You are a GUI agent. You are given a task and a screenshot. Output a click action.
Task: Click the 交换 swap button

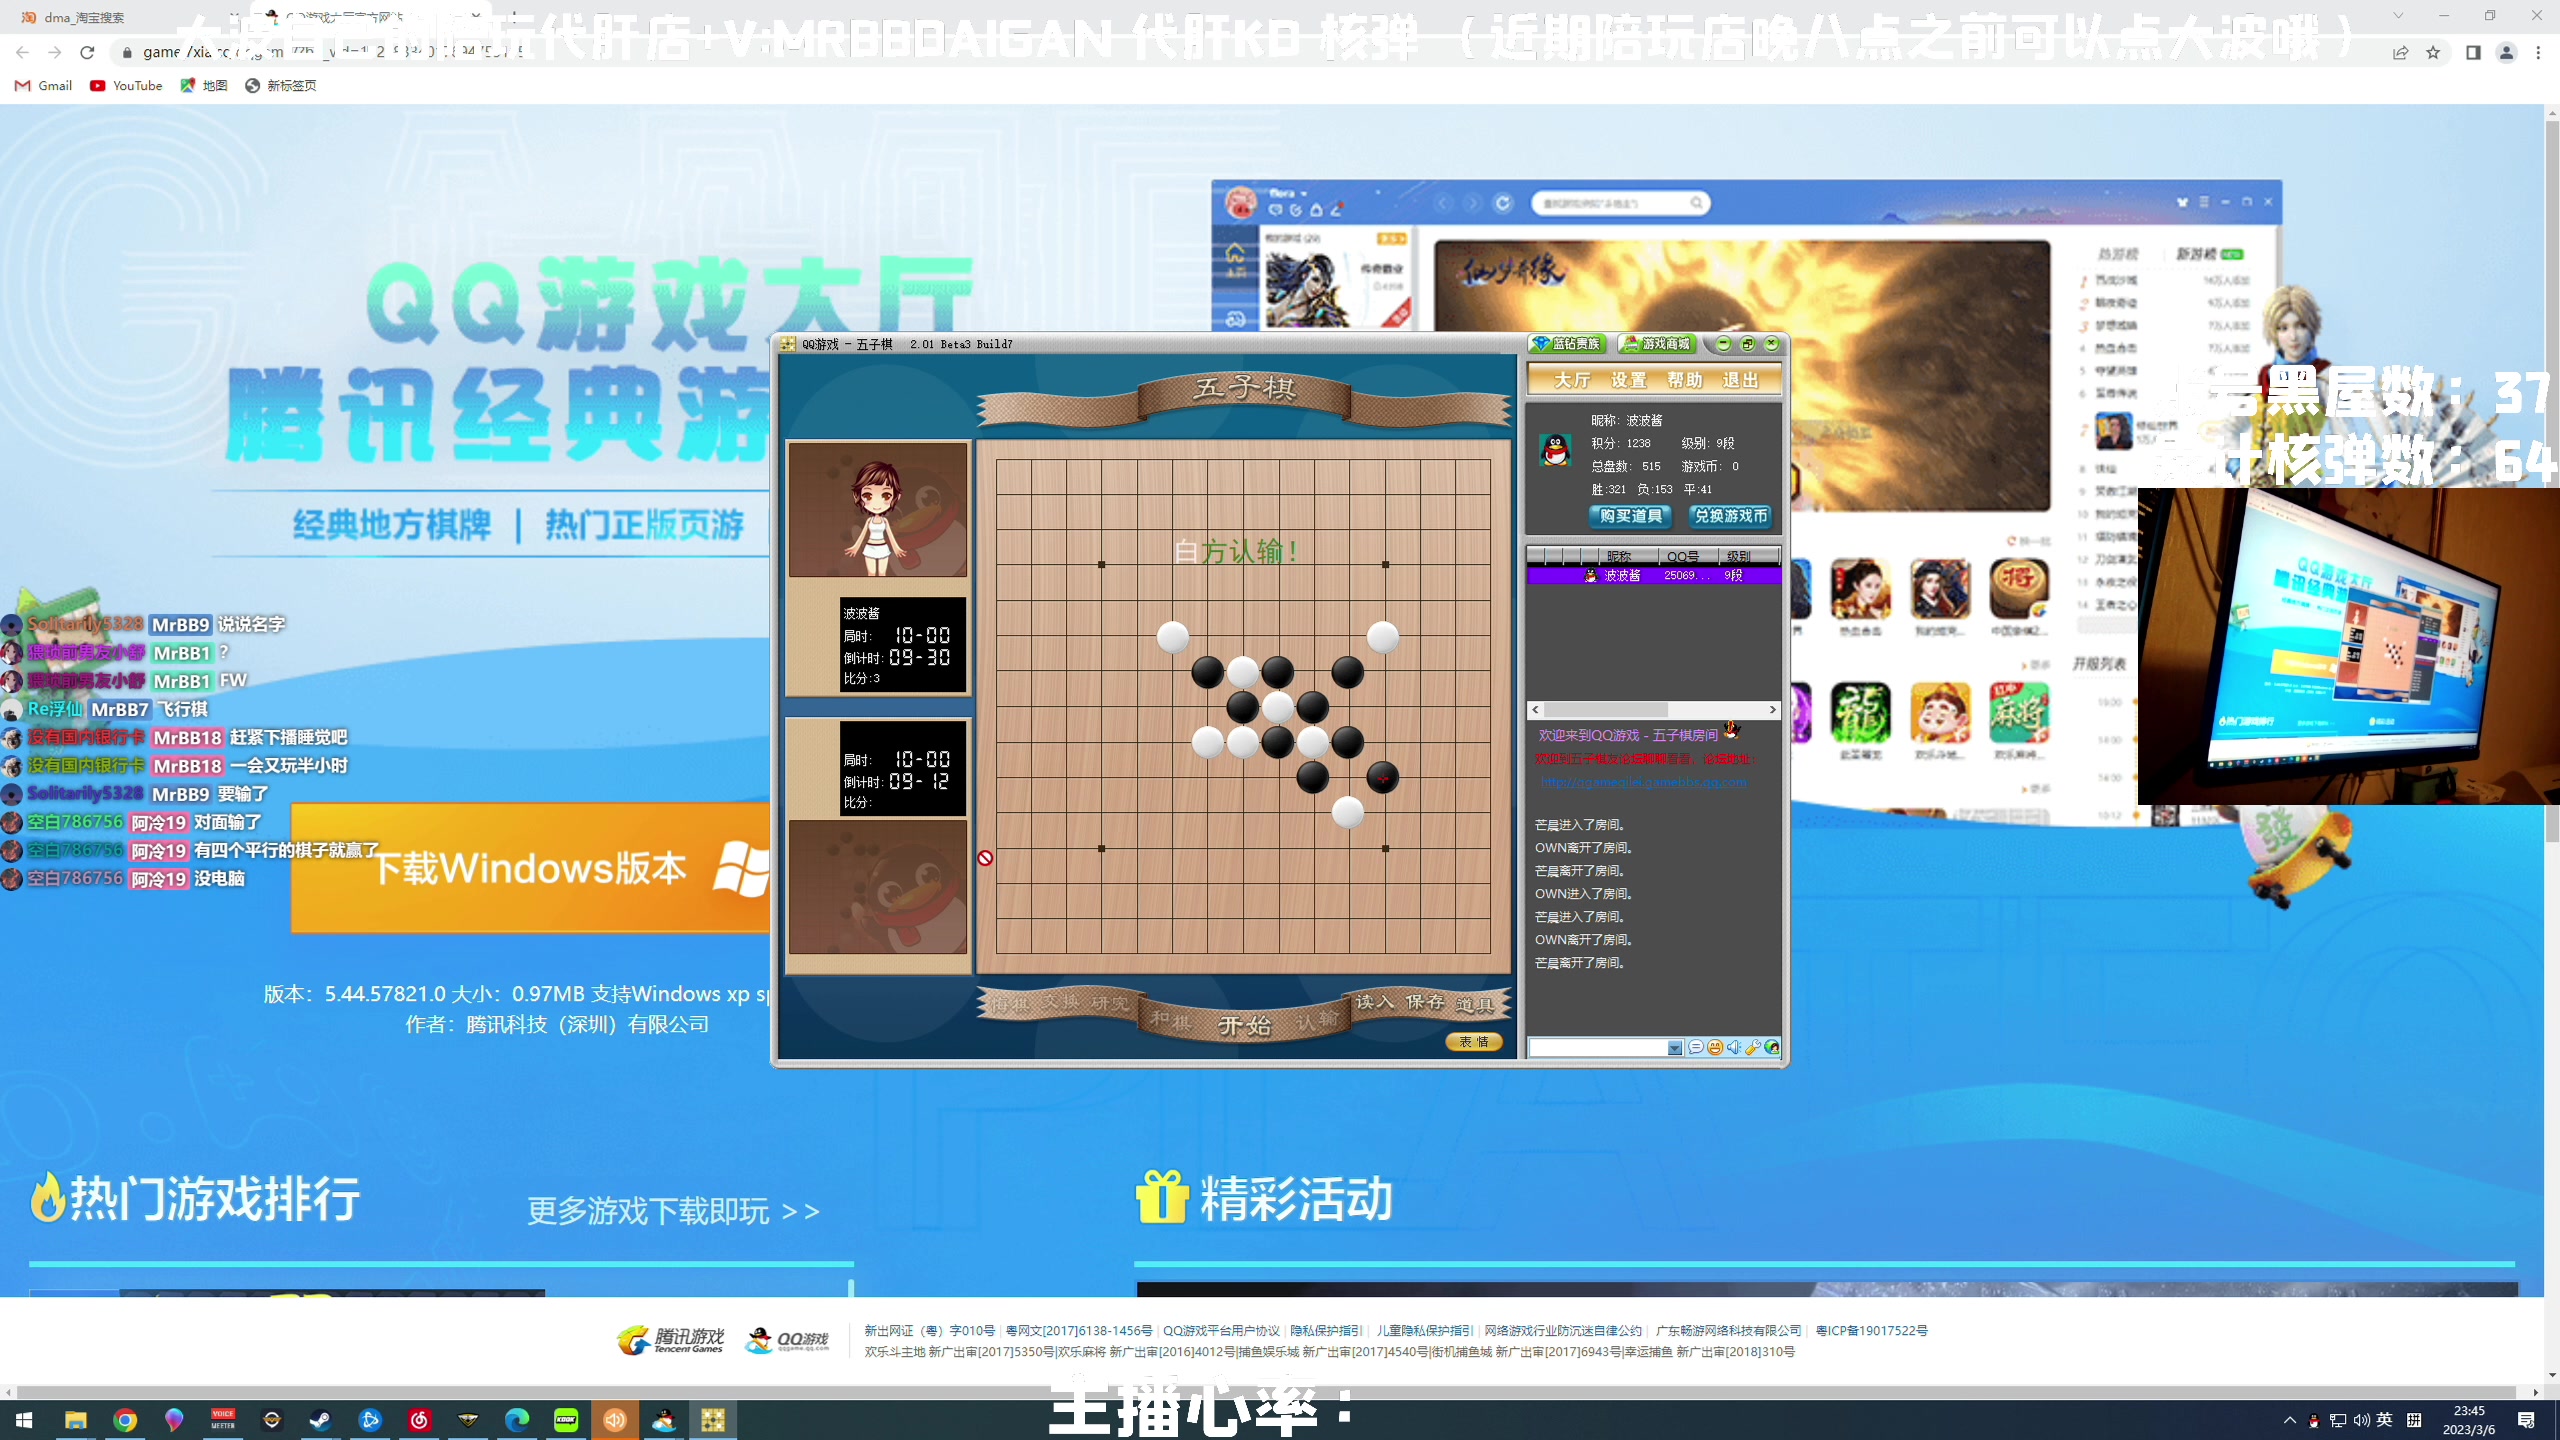[1060, 1002]
